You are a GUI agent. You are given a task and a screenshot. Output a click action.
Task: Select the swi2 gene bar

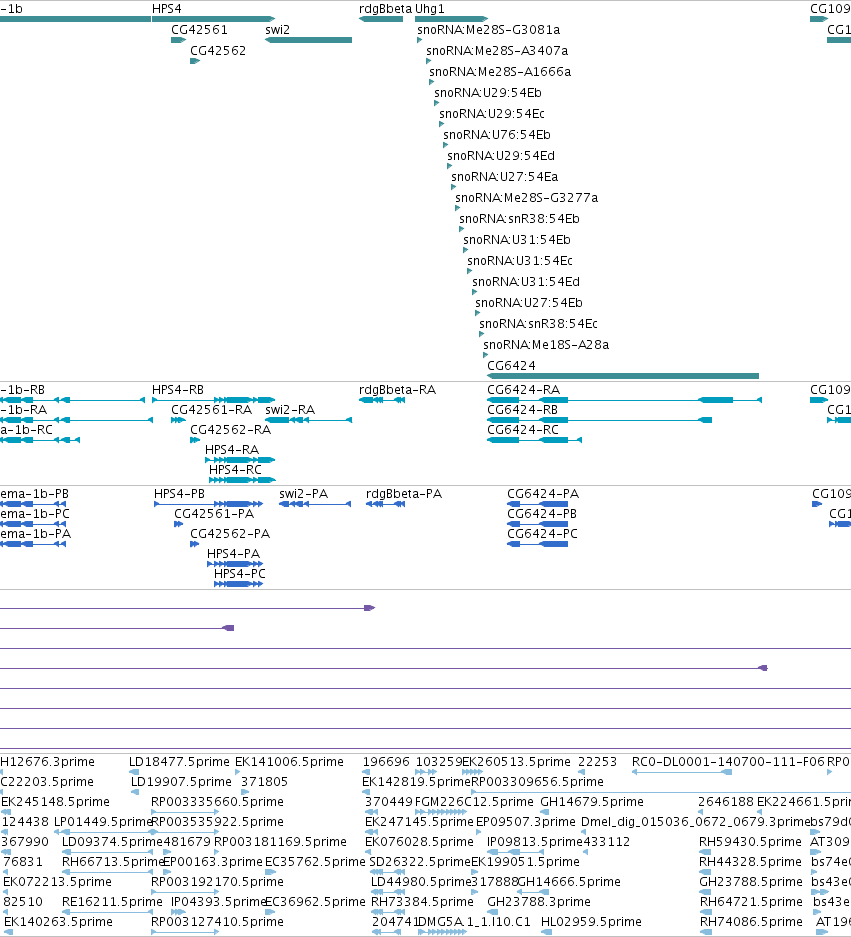(x=308, y=40)
